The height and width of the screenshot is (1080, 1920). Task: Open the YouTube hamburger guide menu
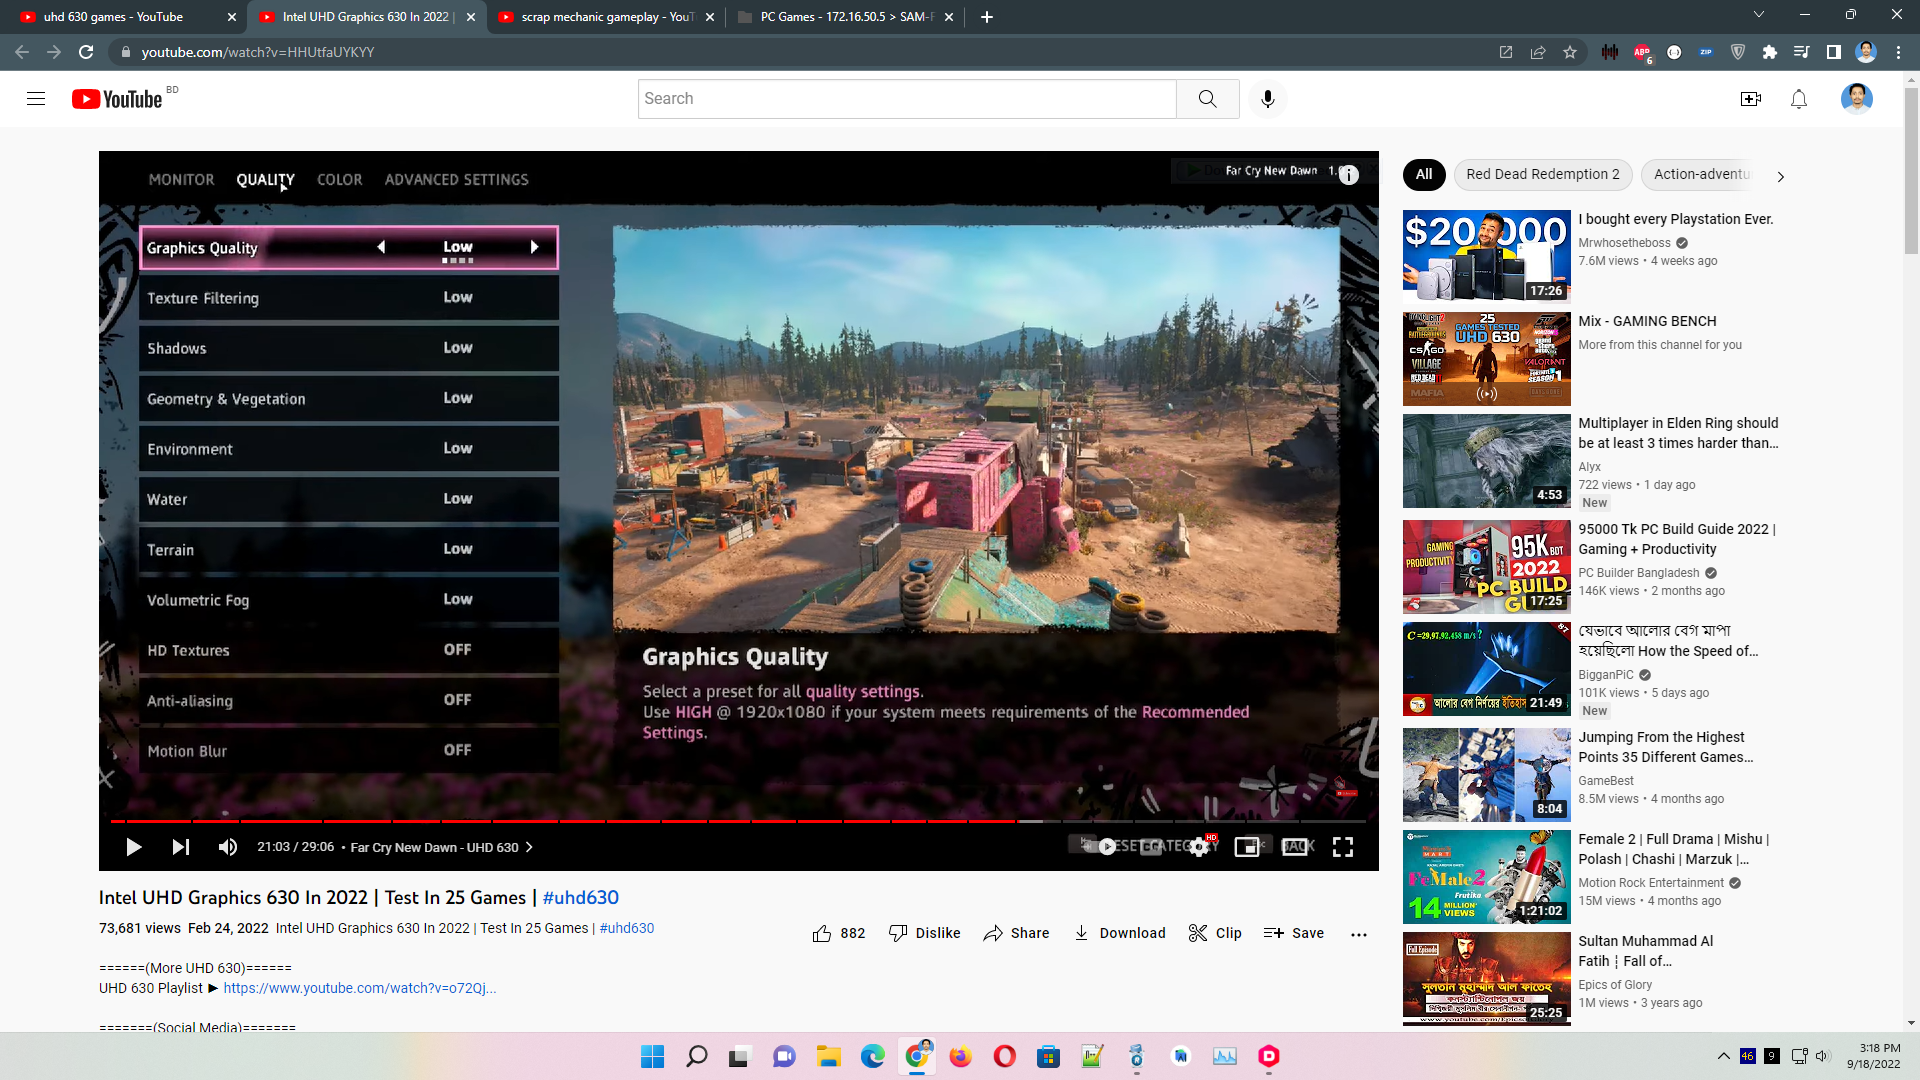[36, 98]
